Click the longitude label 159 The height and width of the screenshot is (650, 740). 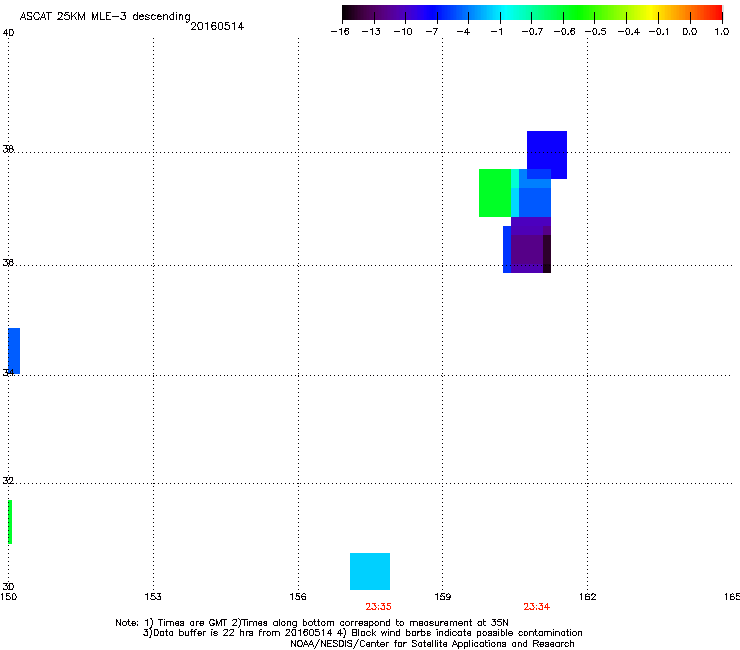point(442,597)
